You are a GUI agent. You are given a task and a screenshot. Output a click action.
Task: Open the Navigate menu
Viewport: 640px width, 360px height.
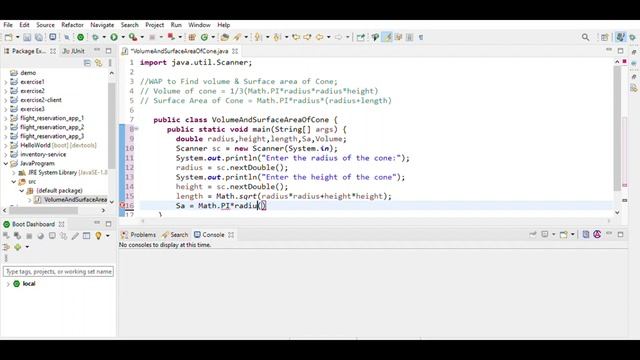(102, 25)
